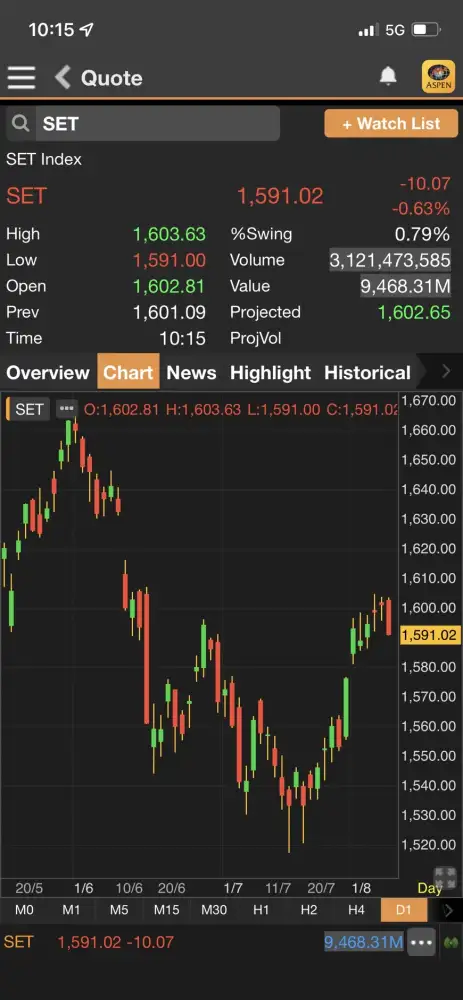Tap the 1,591.02 price axis label
463x1000 pixels.
429,635
